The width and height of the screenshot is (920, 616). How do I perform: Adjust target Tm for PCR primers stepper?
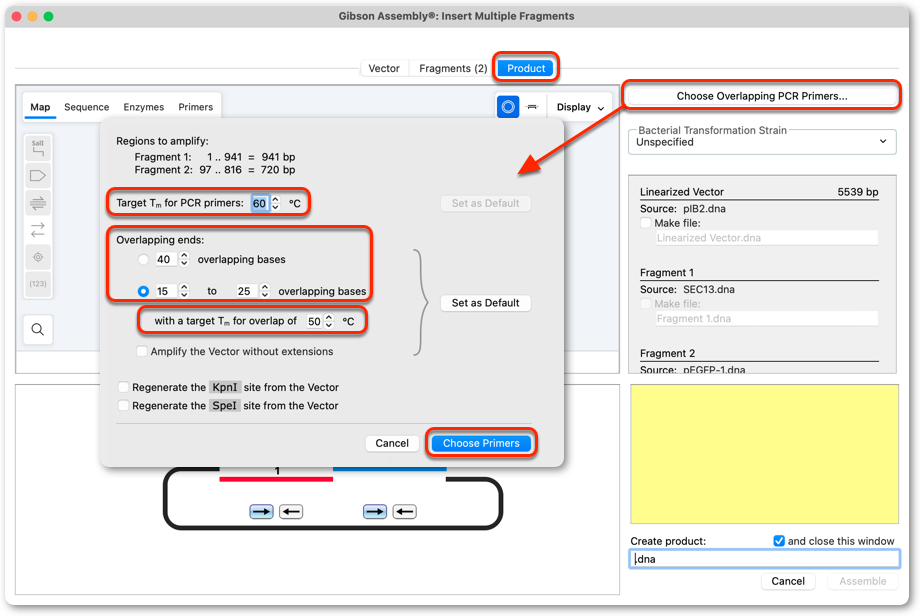pyautogui.click(x=275, y=204)
